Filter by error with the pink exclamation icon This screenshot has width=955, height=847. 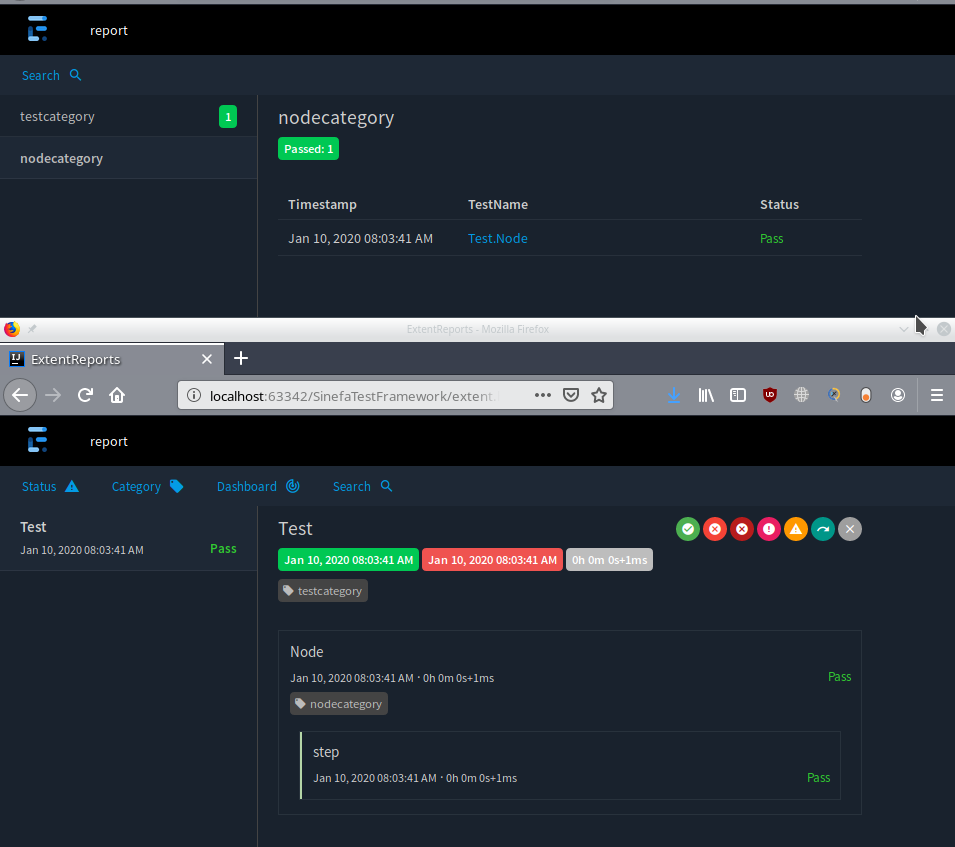[x=769, y=529]
